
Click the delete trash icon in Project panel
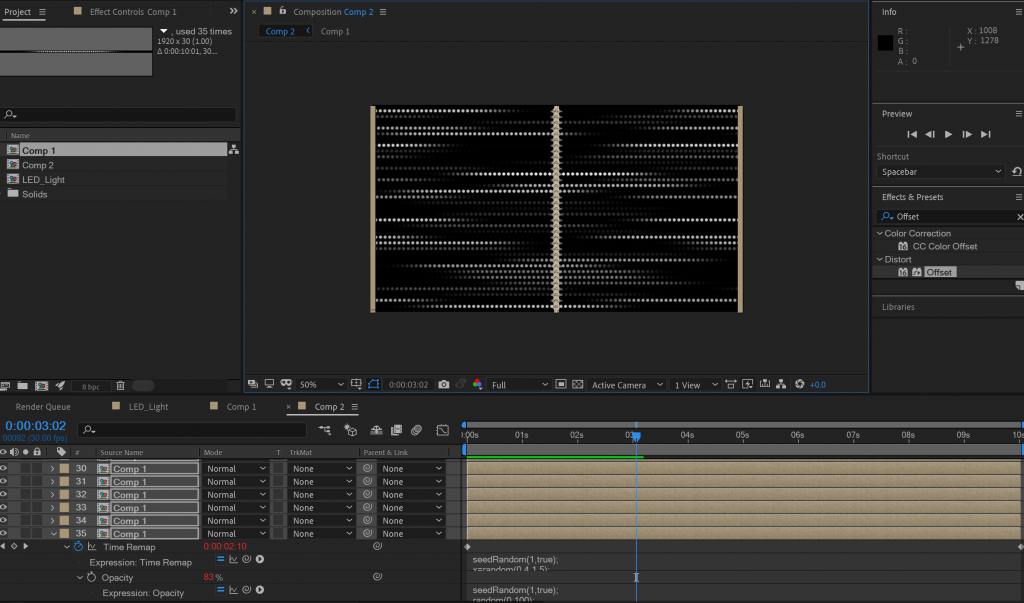(120, 385)
